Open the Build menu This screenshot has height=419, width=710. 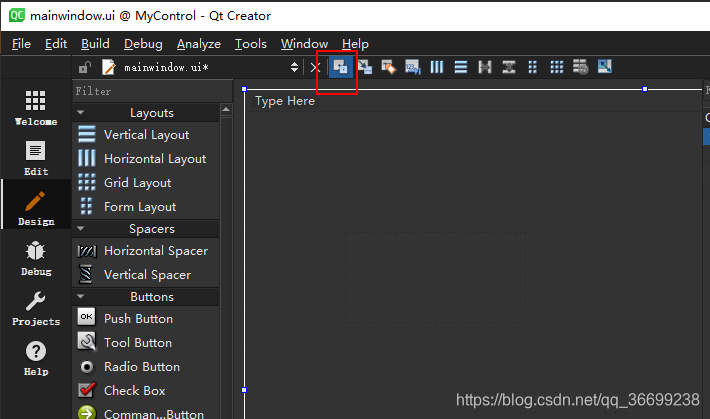(95, 44)
